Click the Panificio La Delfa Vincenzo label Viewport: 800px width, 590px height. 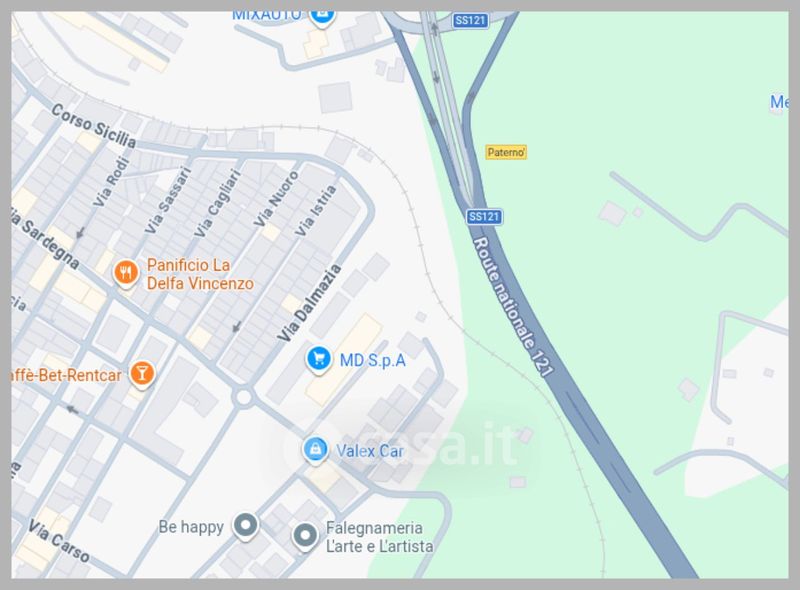point(200,274)
